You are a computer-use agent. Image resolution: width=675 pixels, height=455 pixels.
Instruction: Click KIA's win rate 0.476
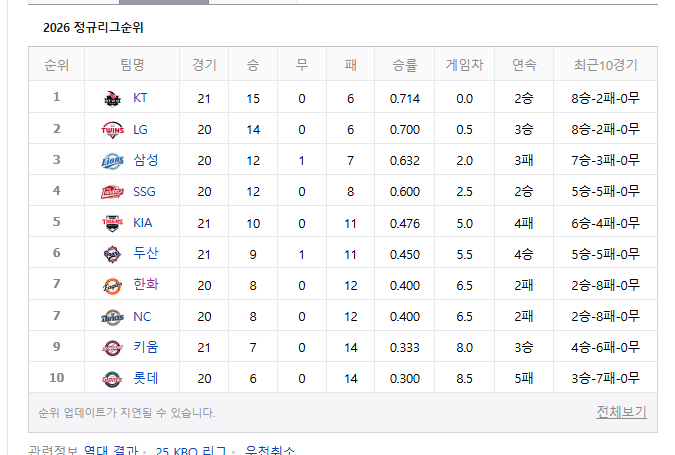(405, 223)
